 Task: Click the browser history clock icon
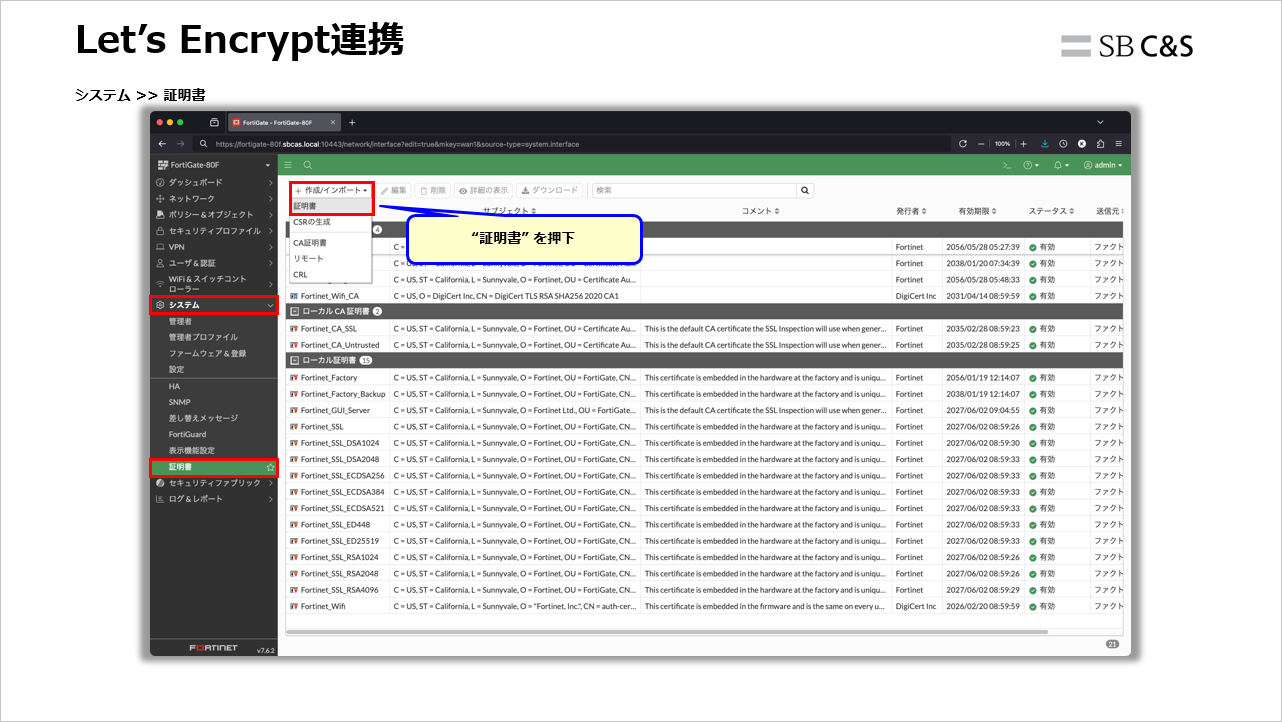click(1063, 144)
